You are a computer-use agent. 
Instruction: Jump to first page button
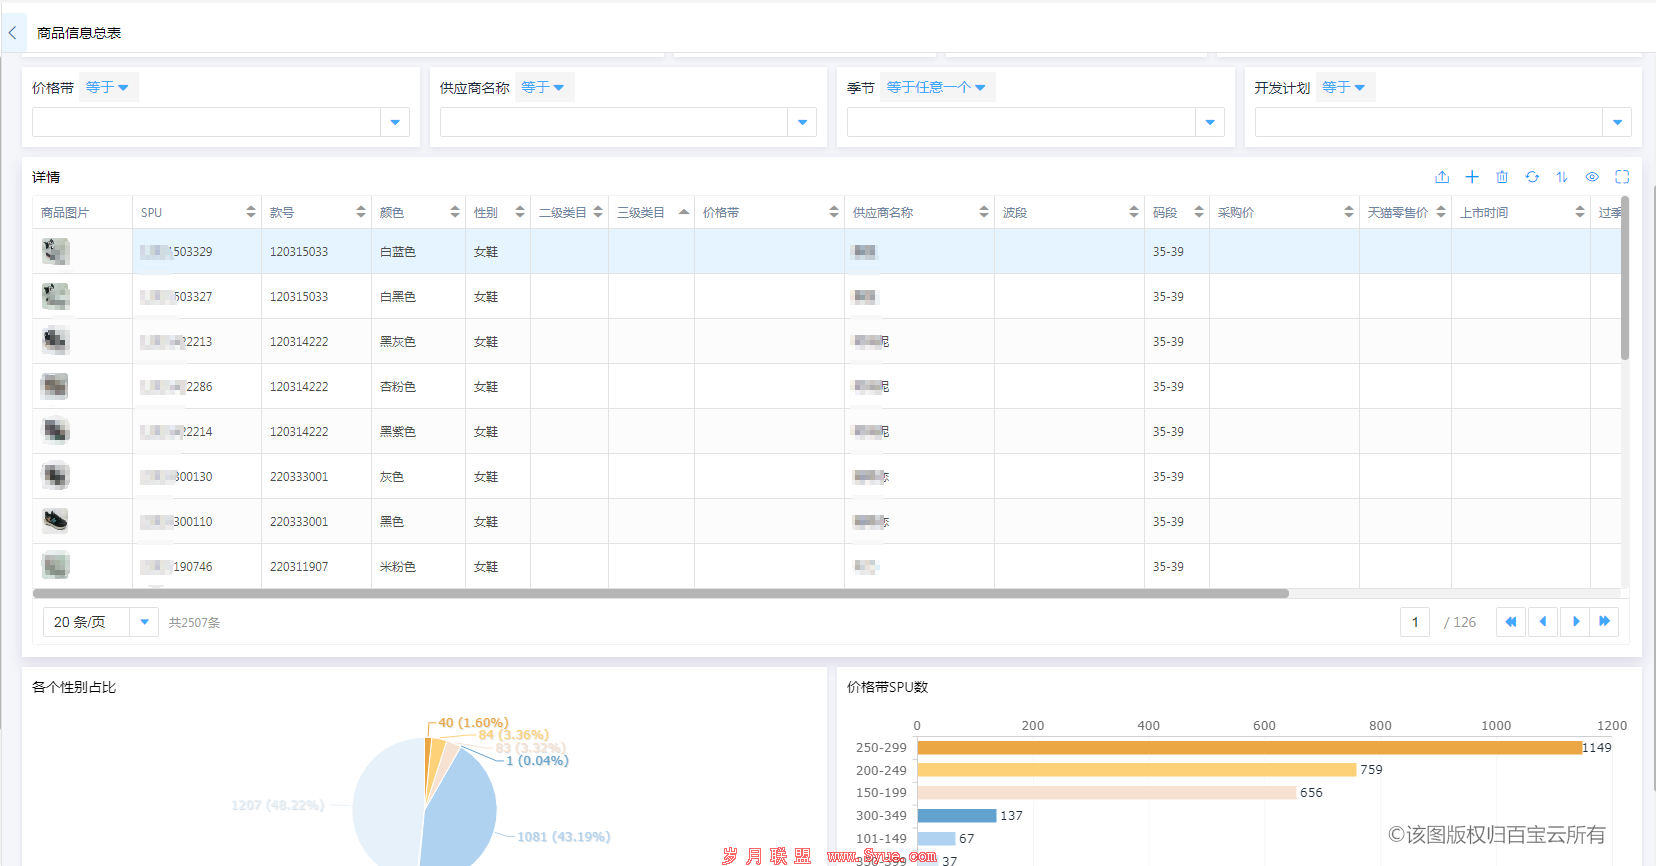coord(1511,622)
